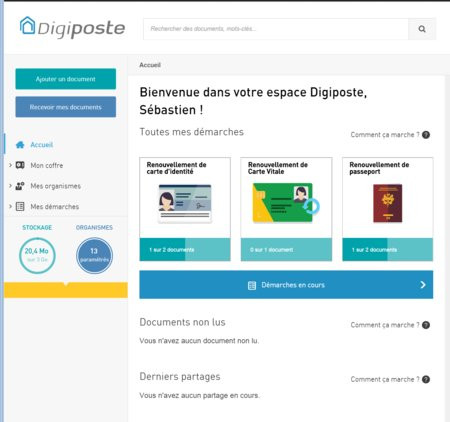Image resolution: width=450 pixels, height=422 pixels.
Task: Click the document search input field
Action: (x=276, y=29)
